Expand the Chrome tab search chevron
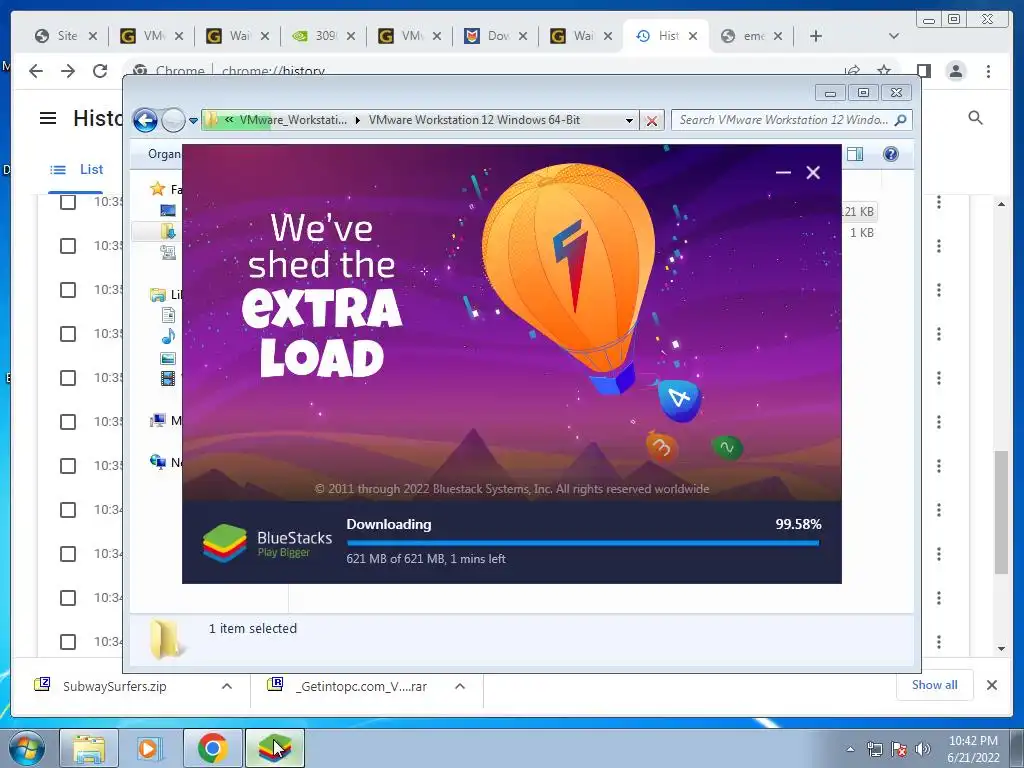1024x768 pixels. (894, 36)
